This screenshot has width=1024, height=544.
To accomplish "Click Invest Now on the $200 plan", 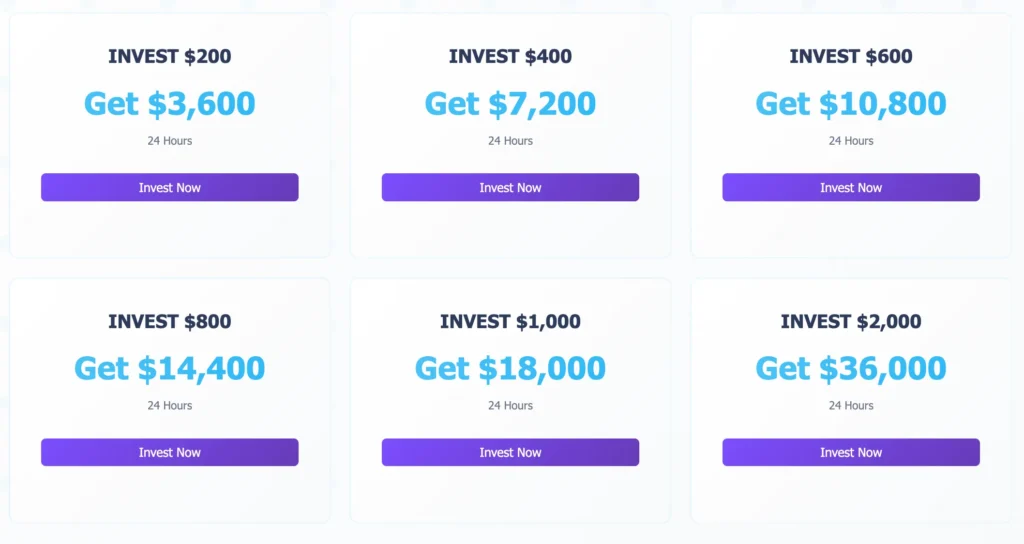I will tap(169, 187).
